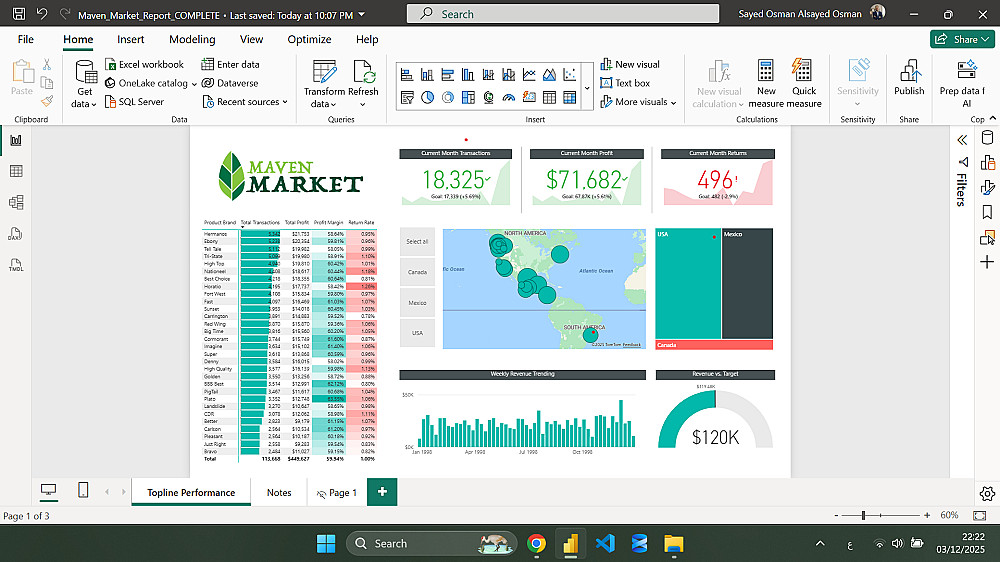Viewport: 1000px width, 562px height.
Task: Open the hidden Page 1 tab
Action: [337, 492]
